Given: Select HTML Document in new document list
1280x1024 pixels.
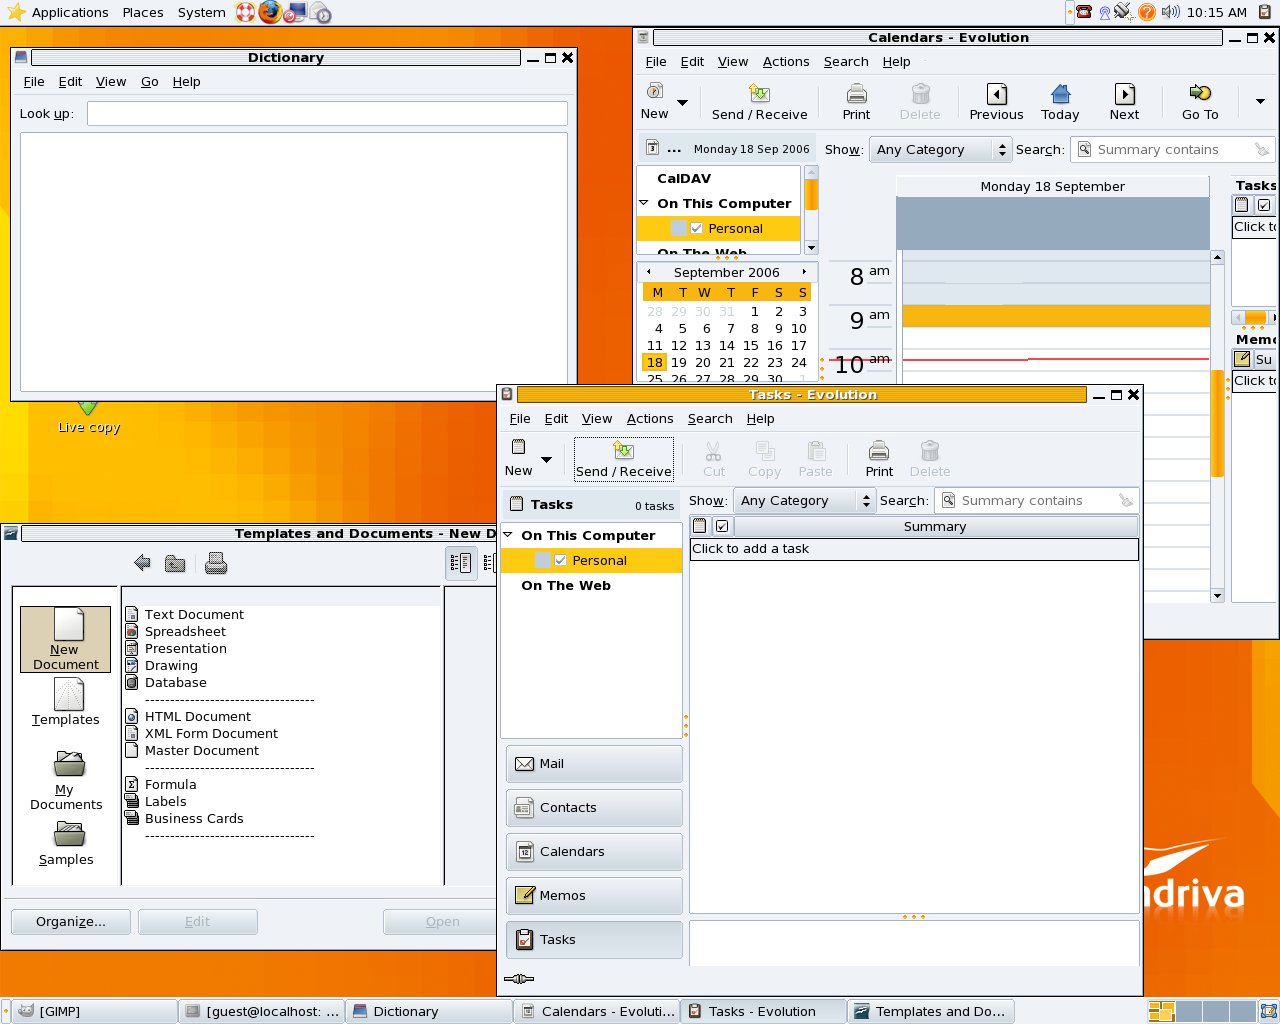Looking at the screenshot, I should 198,716.
